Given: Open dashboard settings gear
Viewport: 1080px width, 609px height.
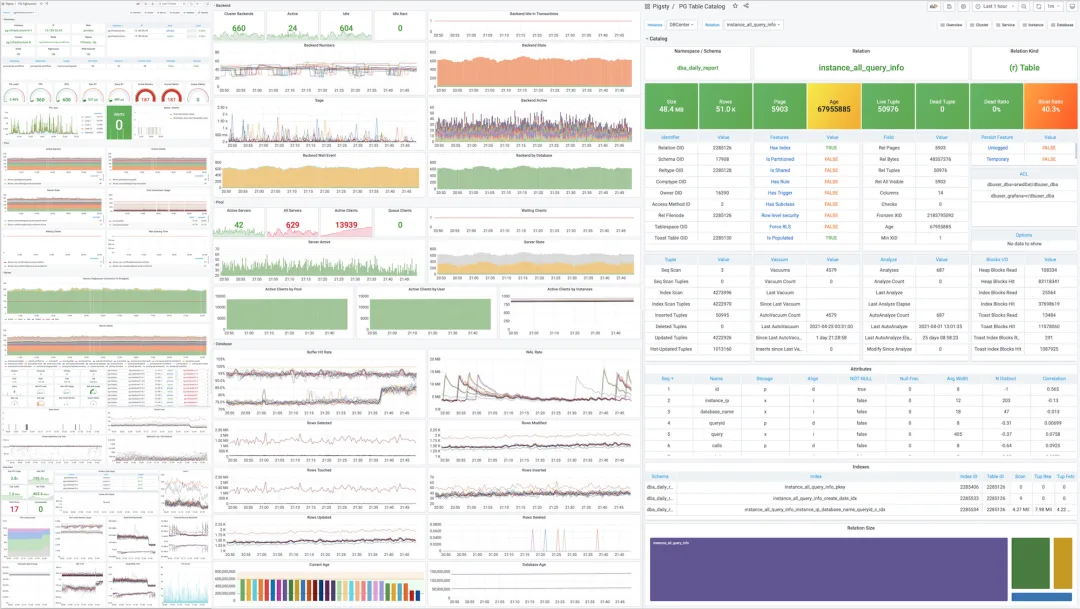Looking at the screenshot, I should (964, 6).
